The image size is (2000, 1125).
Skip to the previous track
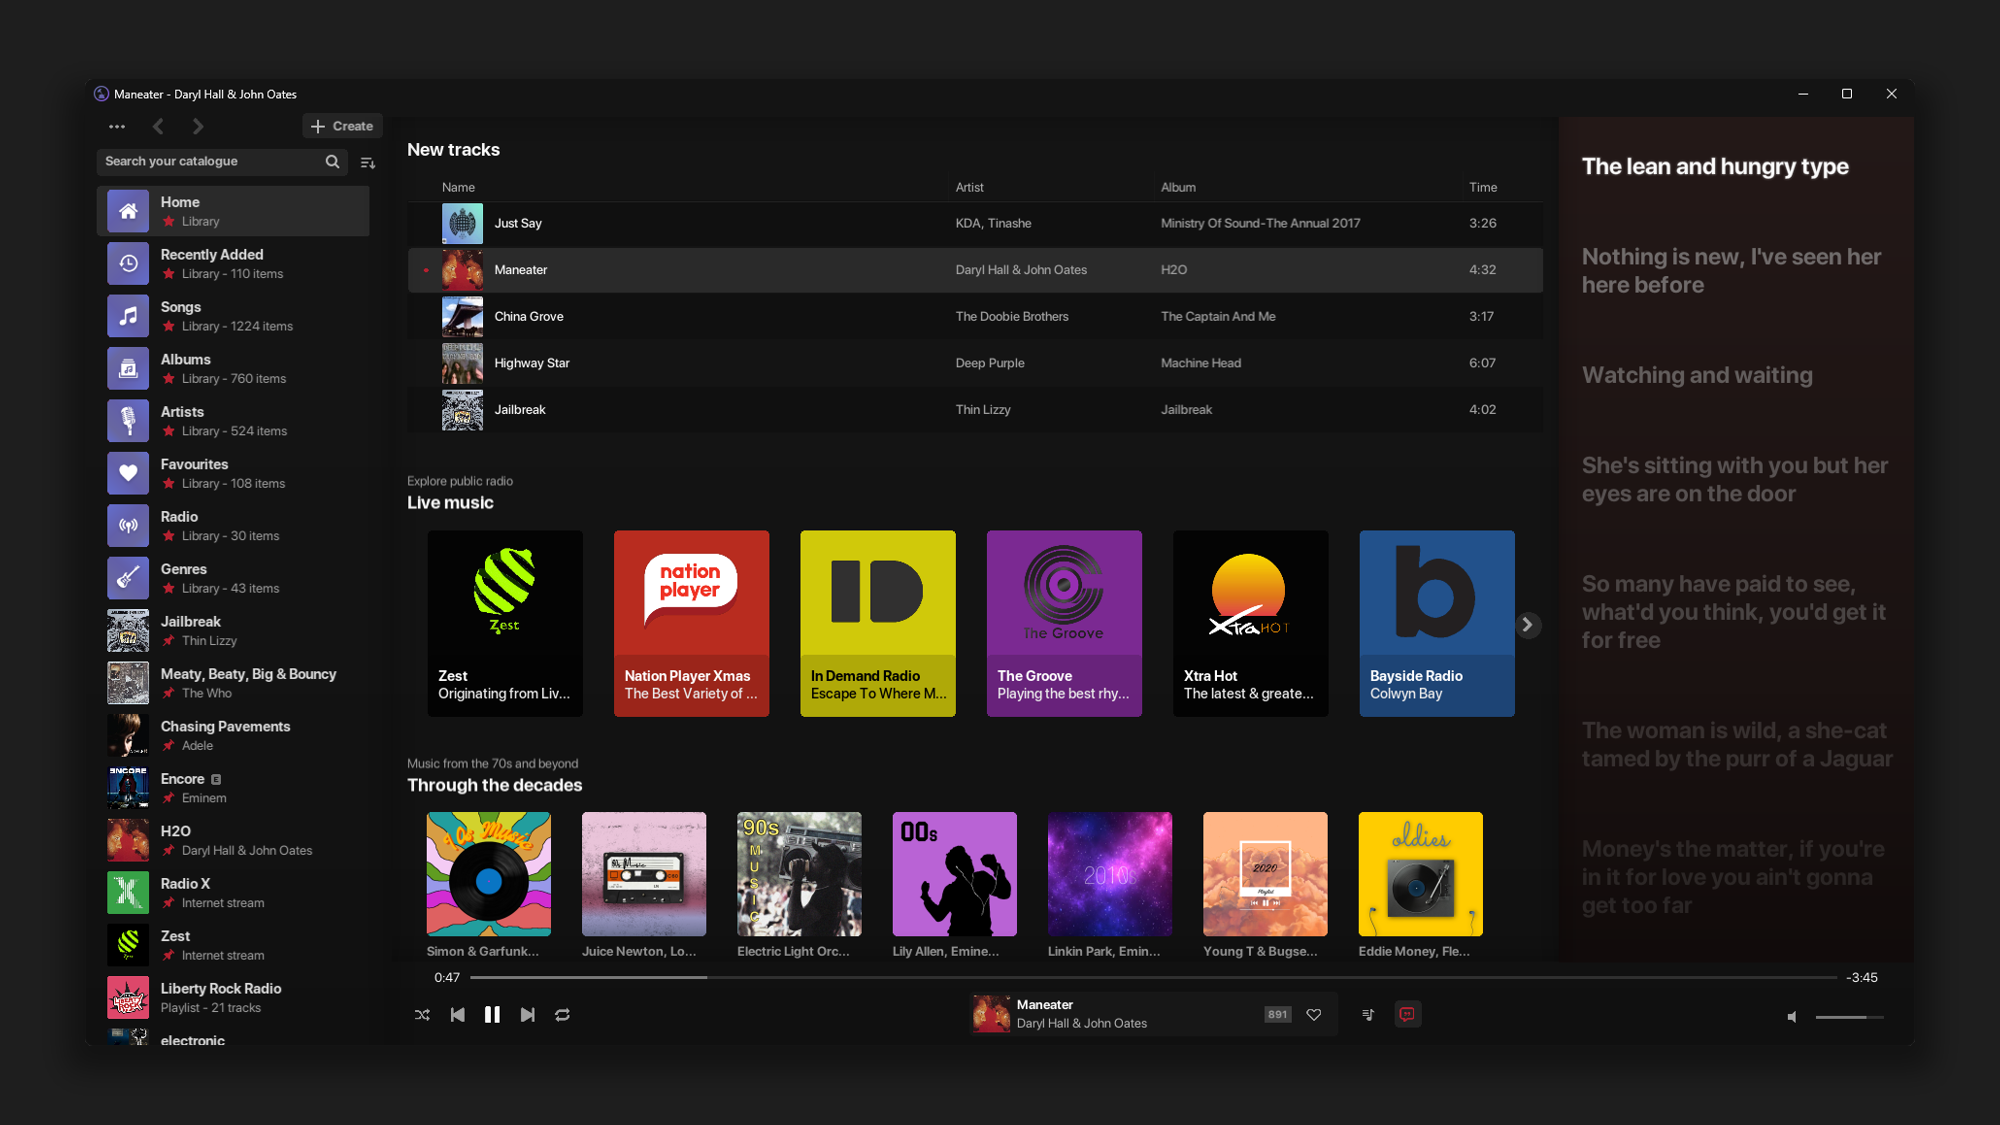pos(457,1014)
